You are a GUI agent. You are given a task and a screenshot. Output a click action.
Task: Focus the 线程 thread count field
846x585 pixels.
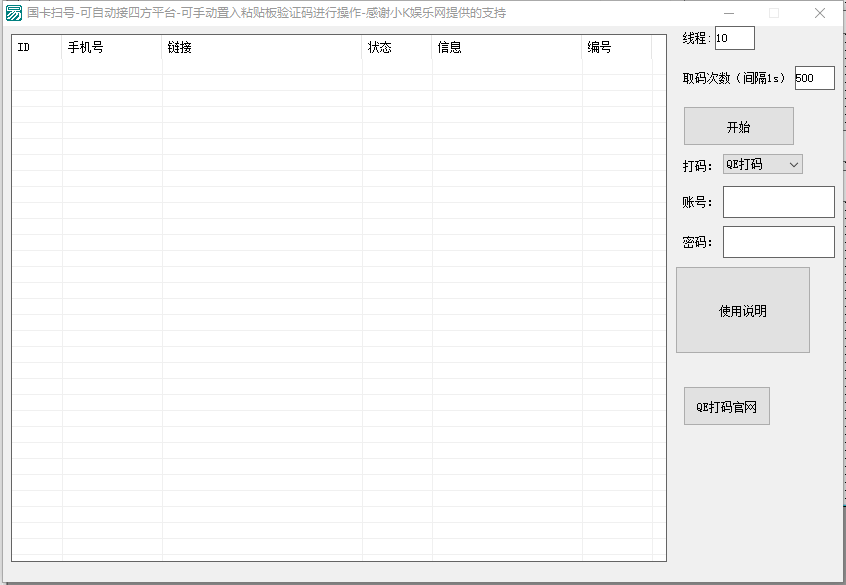tap(734, 38)
